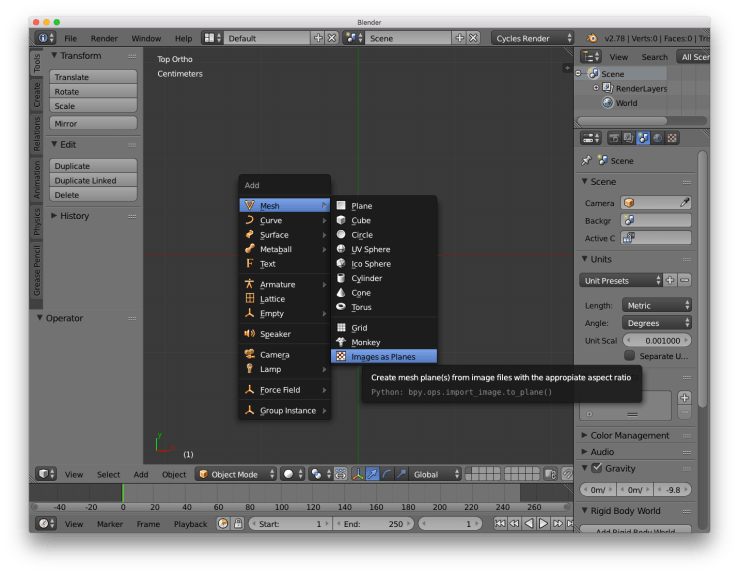Open the Length unit dropdown
Screen dimensions: 739x574
tap(657, 305)
